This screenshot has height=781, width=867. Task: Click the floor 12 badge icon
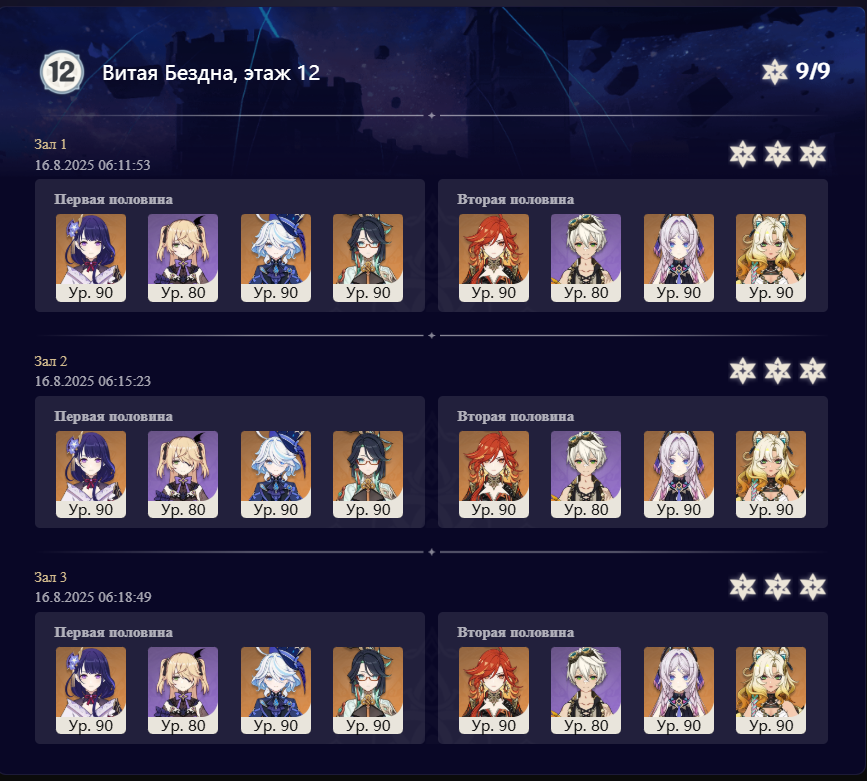coord(62,72)
